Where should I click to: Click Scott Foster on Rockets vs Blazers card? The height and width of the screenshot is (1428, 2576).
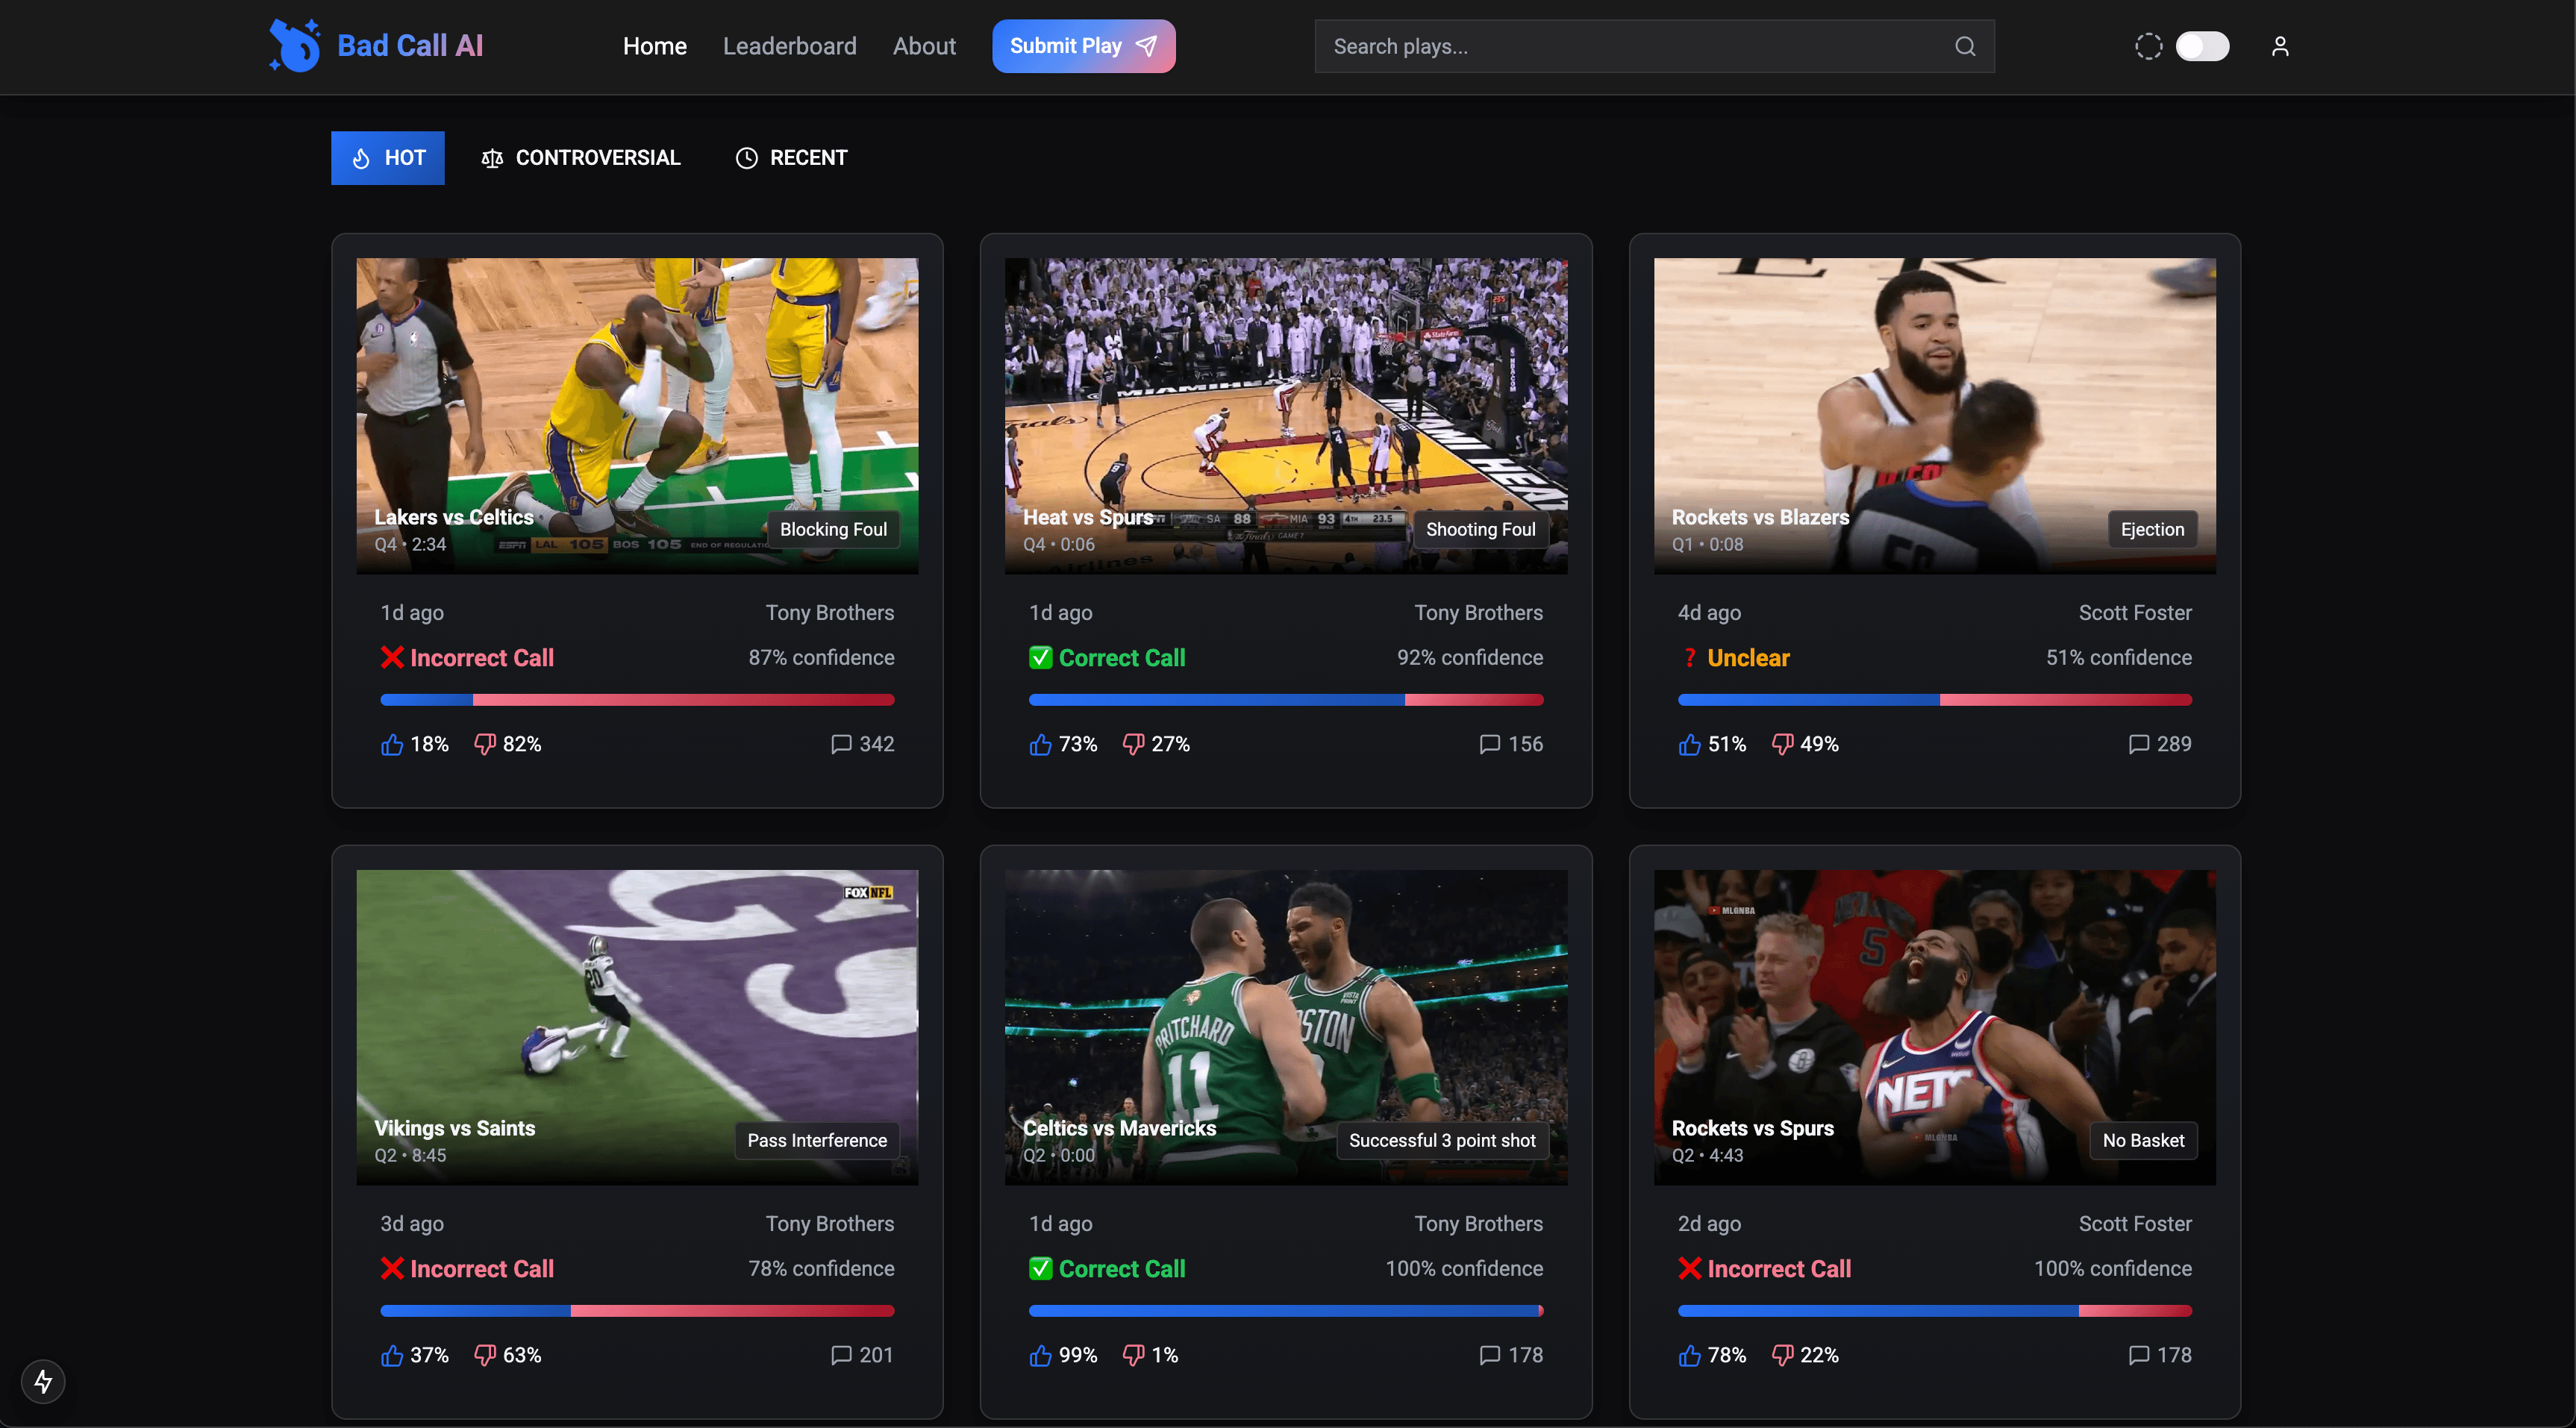(2135, 613)
